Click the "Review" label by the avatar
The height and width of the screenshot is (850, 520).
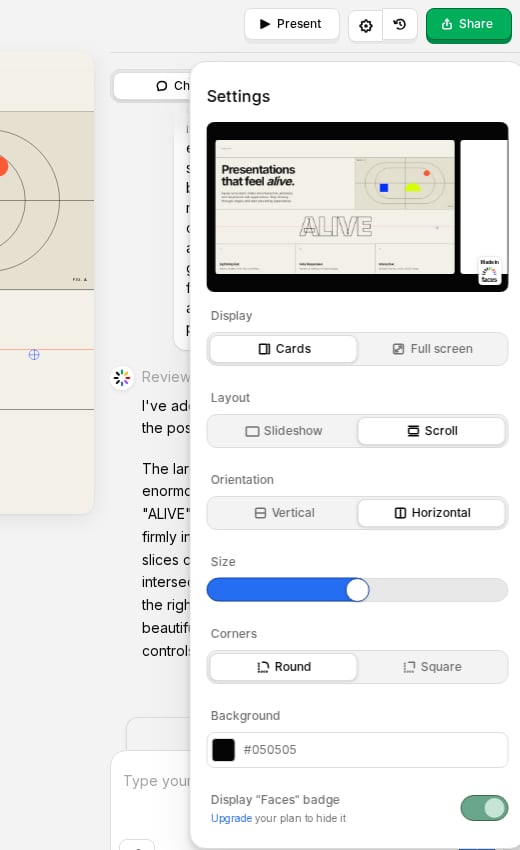(165, 377)
